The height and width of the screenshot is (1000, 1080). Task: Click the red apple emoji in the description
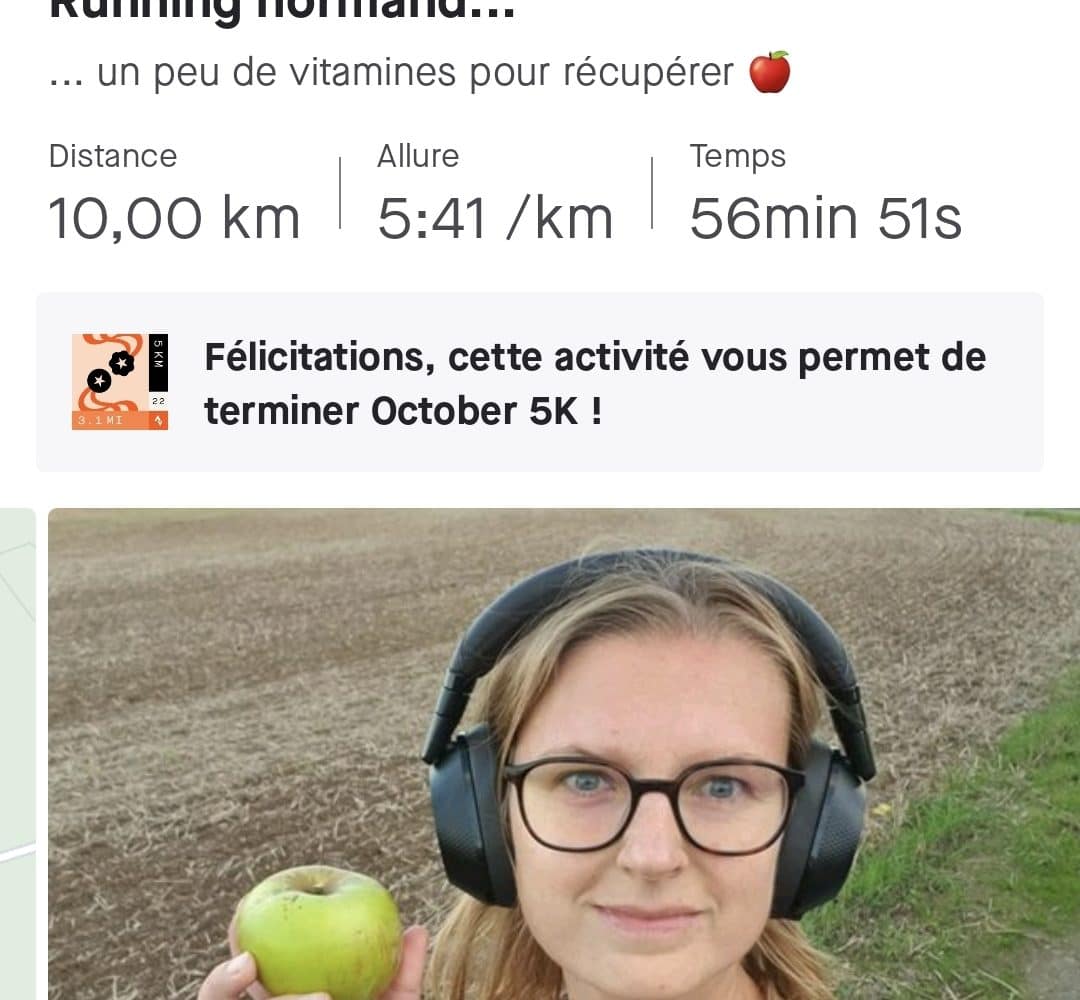point(769,72)
